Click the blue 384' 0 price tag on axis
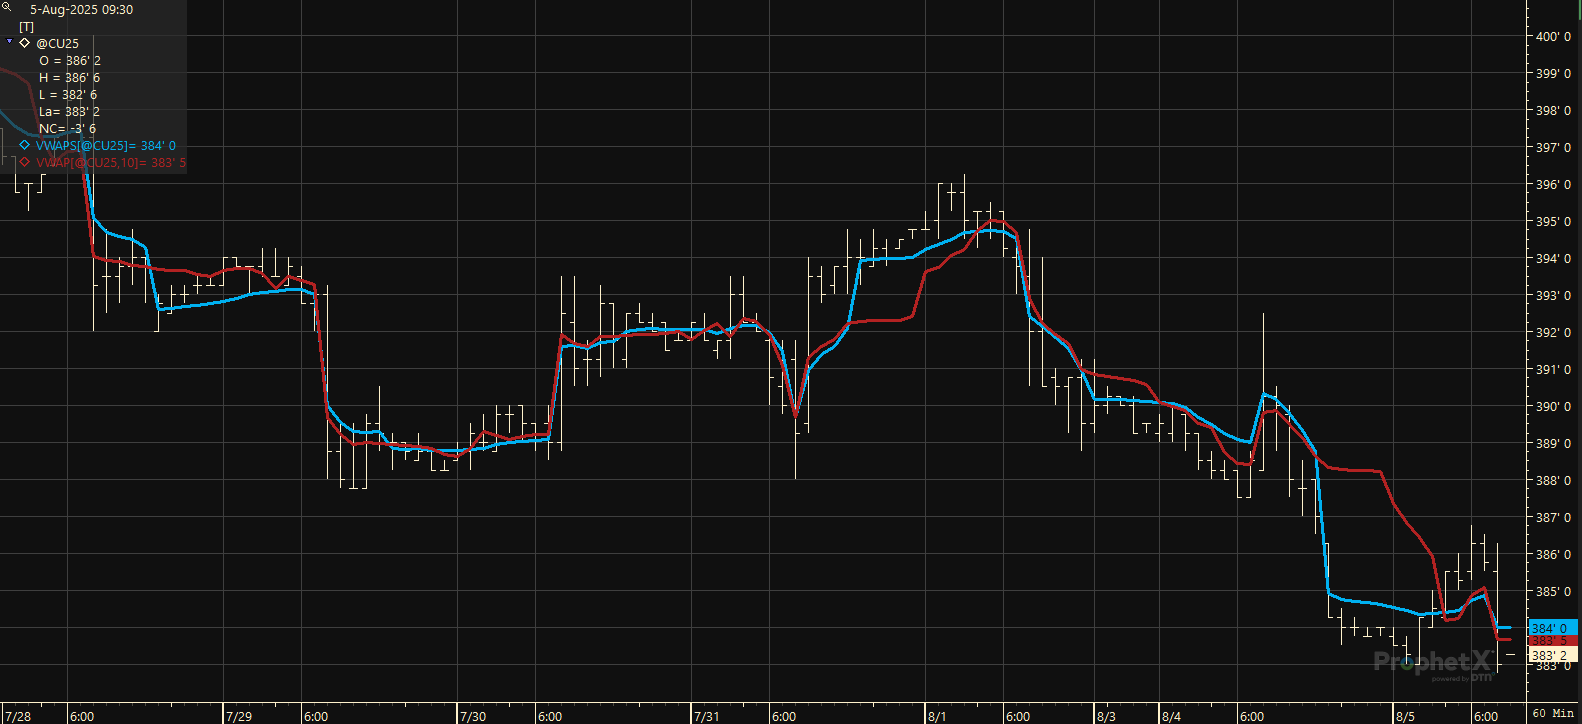The image size is (1582, 724). (1553, 628)
